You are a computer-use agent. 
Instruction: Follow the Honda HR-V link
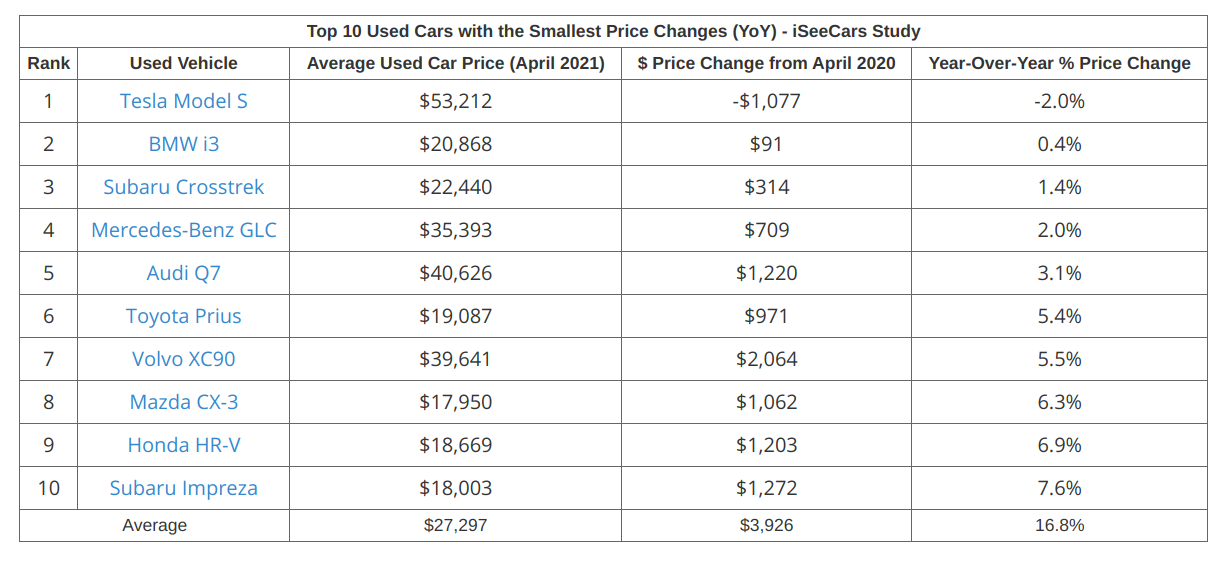[184, 445]
